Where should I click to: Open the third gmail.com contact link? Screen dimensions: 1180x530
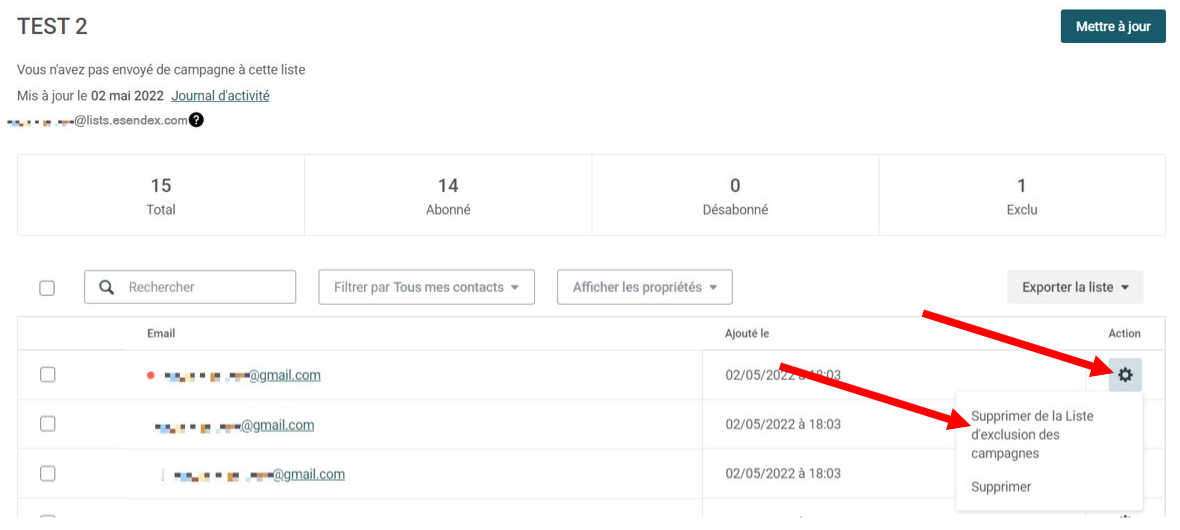259,474
